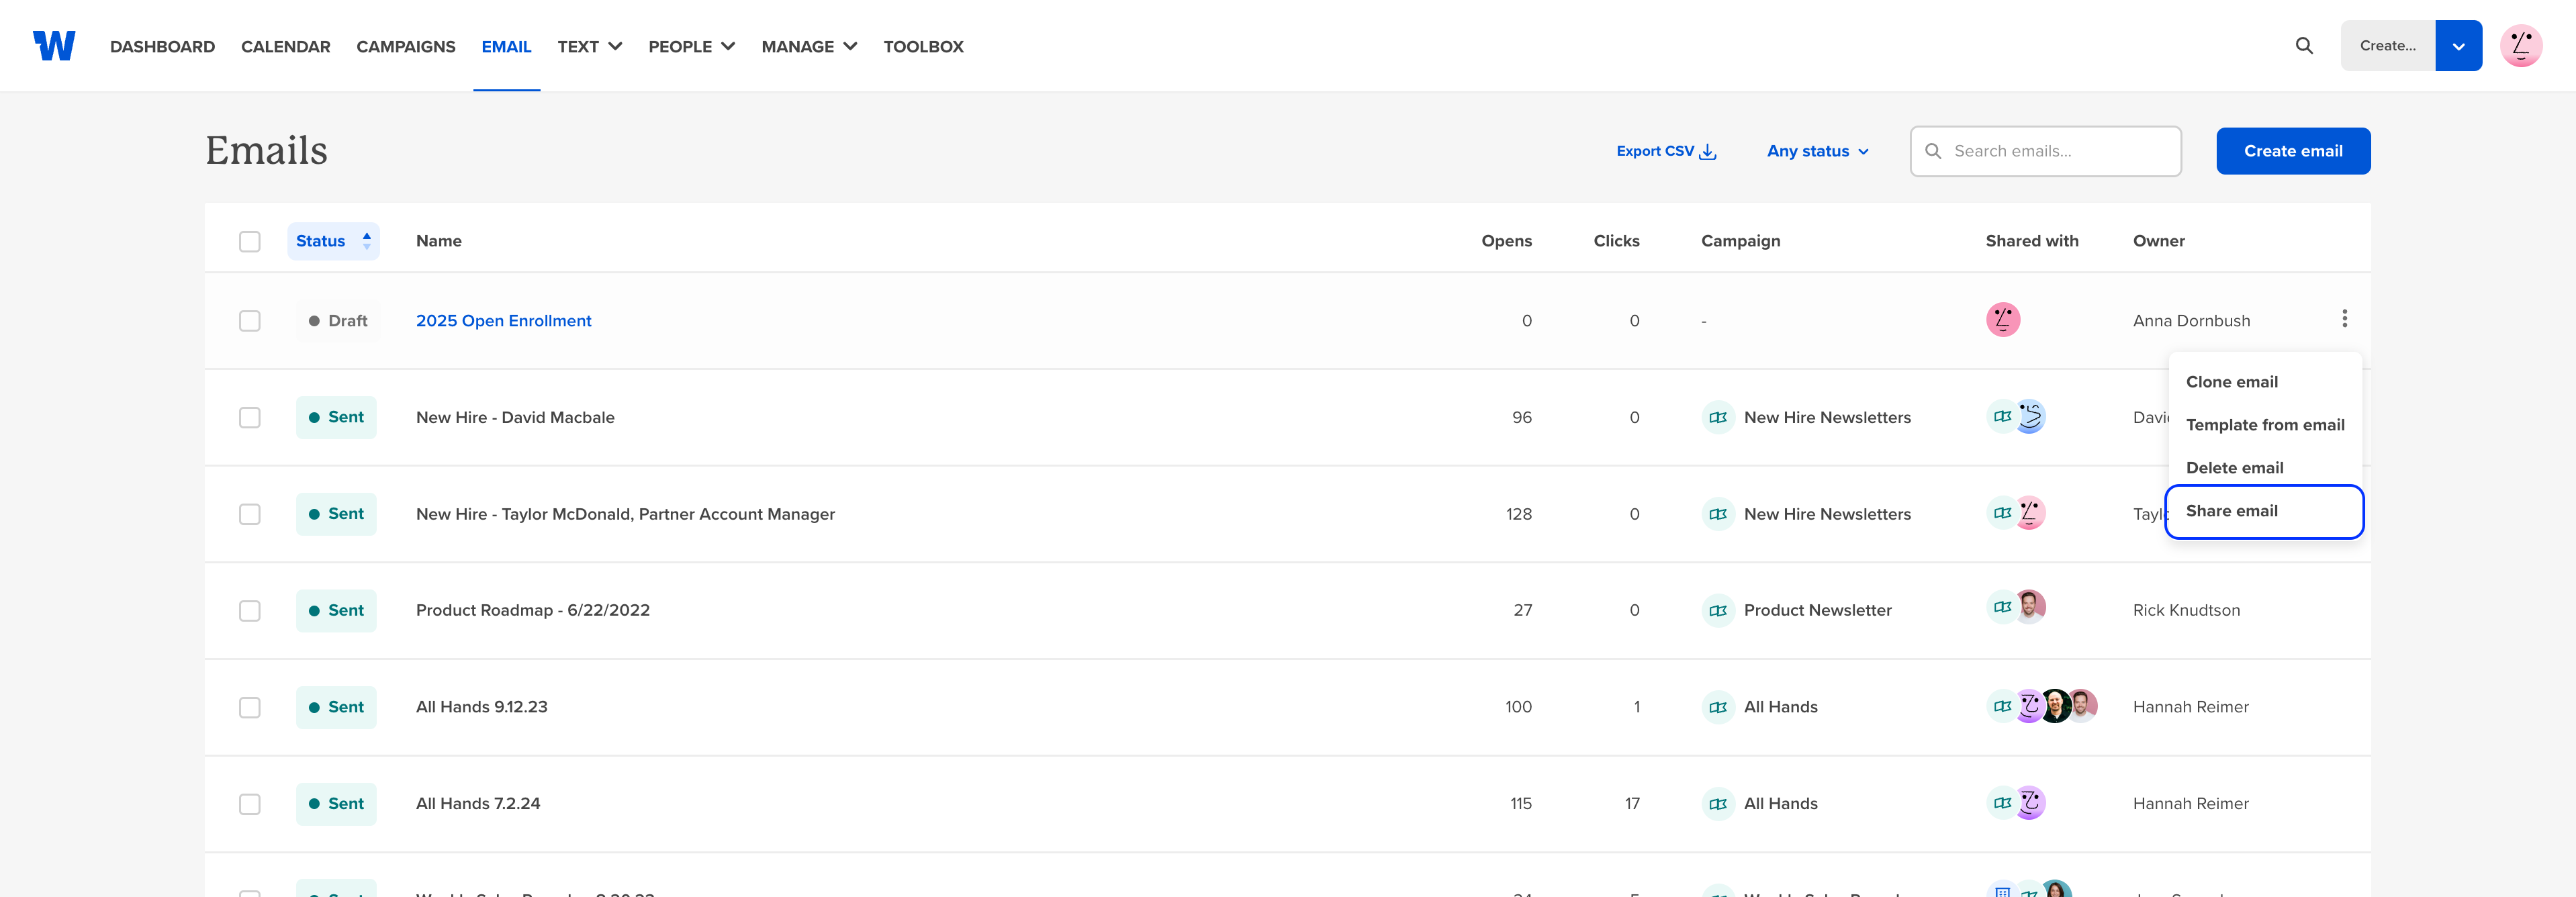This screenshot has width=2576, height=897.
Task: Click campaign icon beside New Hire Newsletters, David Macbale row
Action: [x=1718, y=418]
